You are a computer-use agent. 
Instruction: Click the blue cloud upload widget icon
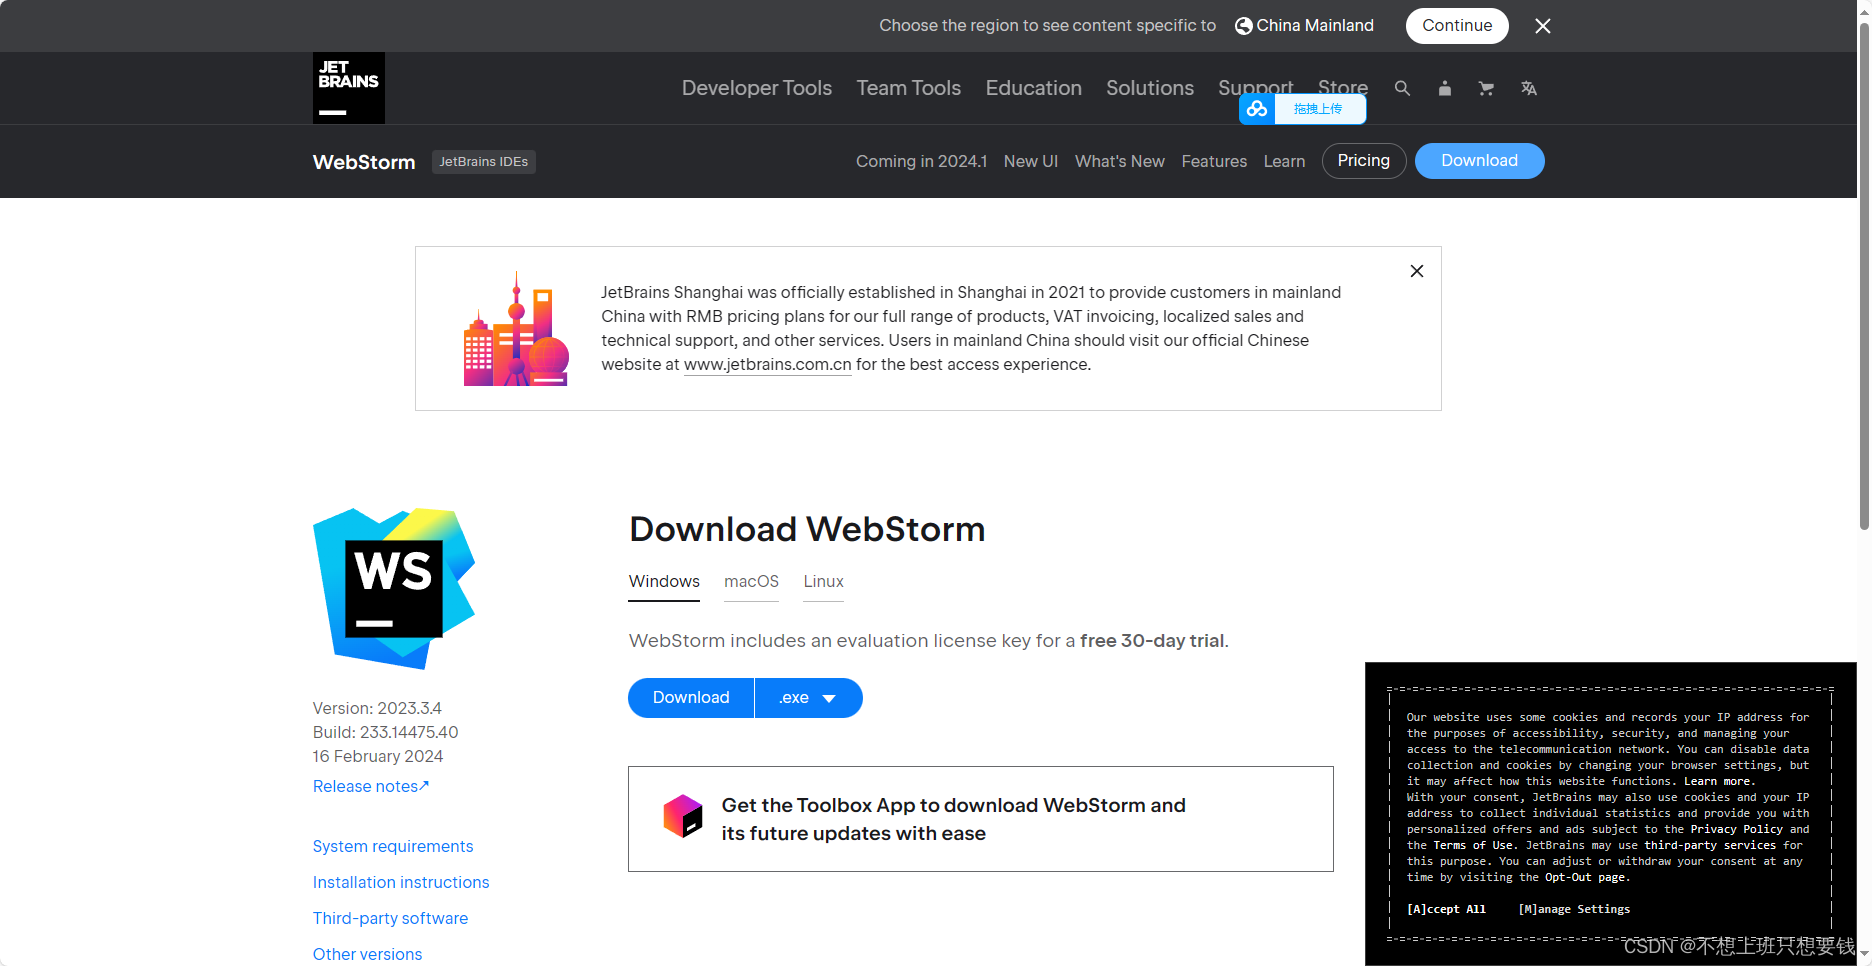1257,109
